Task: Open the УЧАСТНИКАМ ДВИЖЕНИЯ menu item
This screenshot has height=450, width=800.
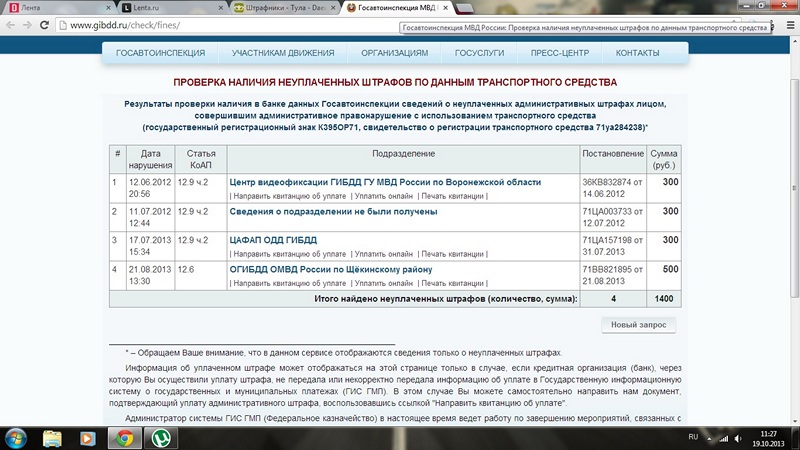Action: pos(283,52)
